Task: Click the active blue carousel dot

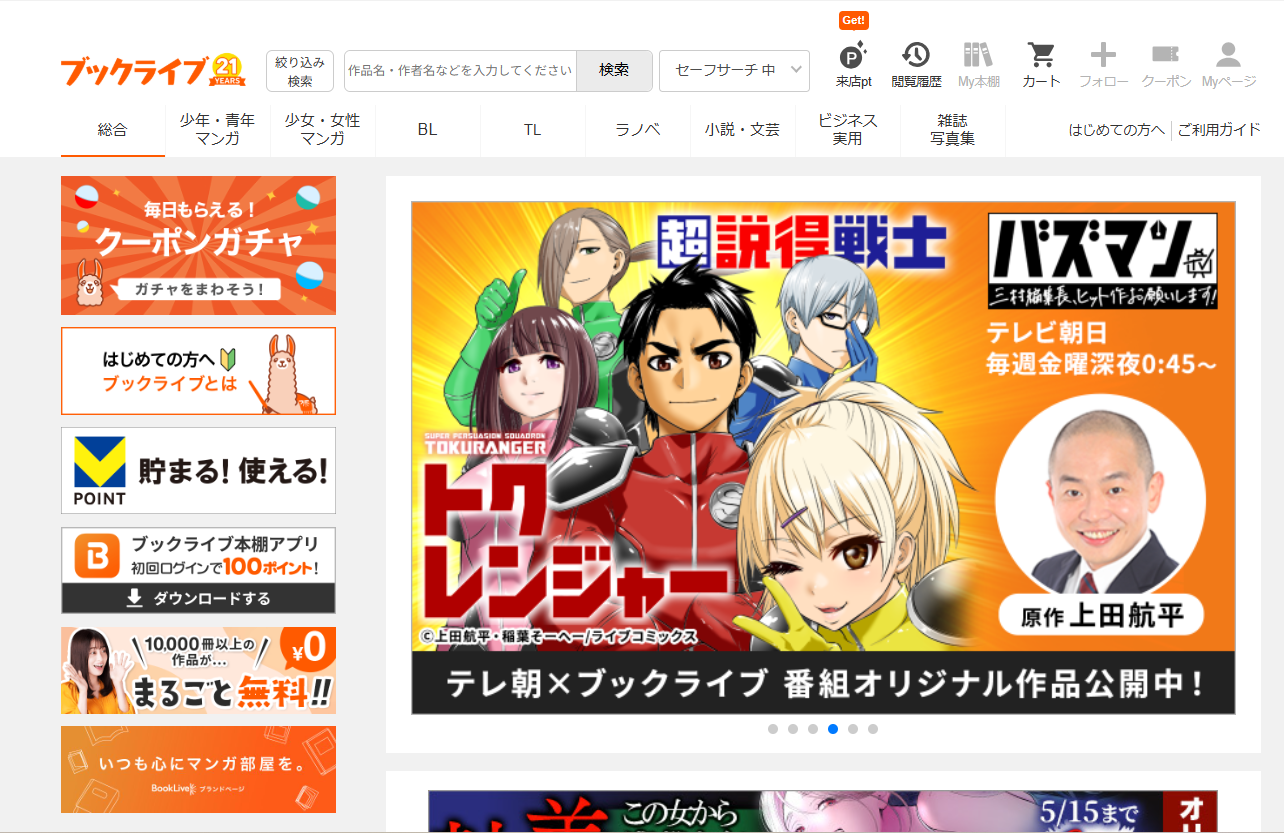Action: (833, 729)
